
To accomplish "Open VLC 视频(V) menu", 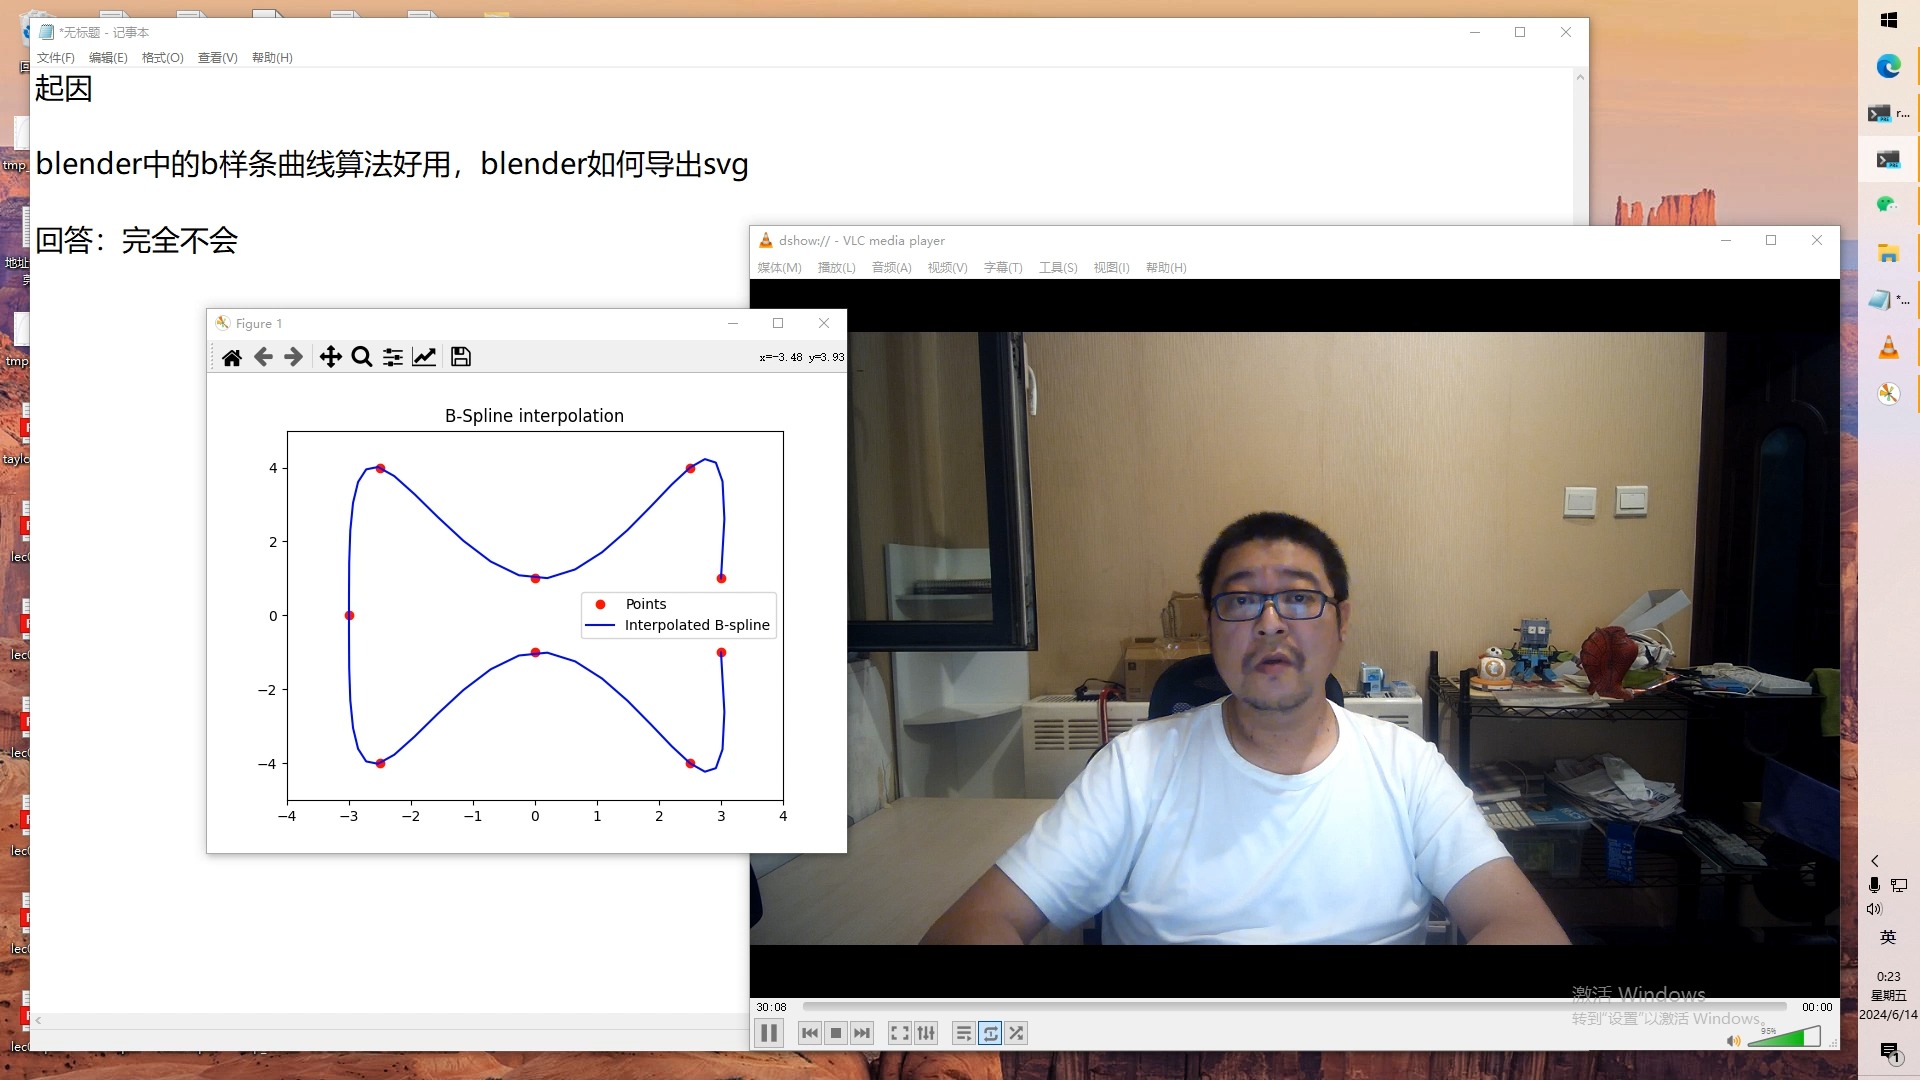I will [x=948, y=268].
